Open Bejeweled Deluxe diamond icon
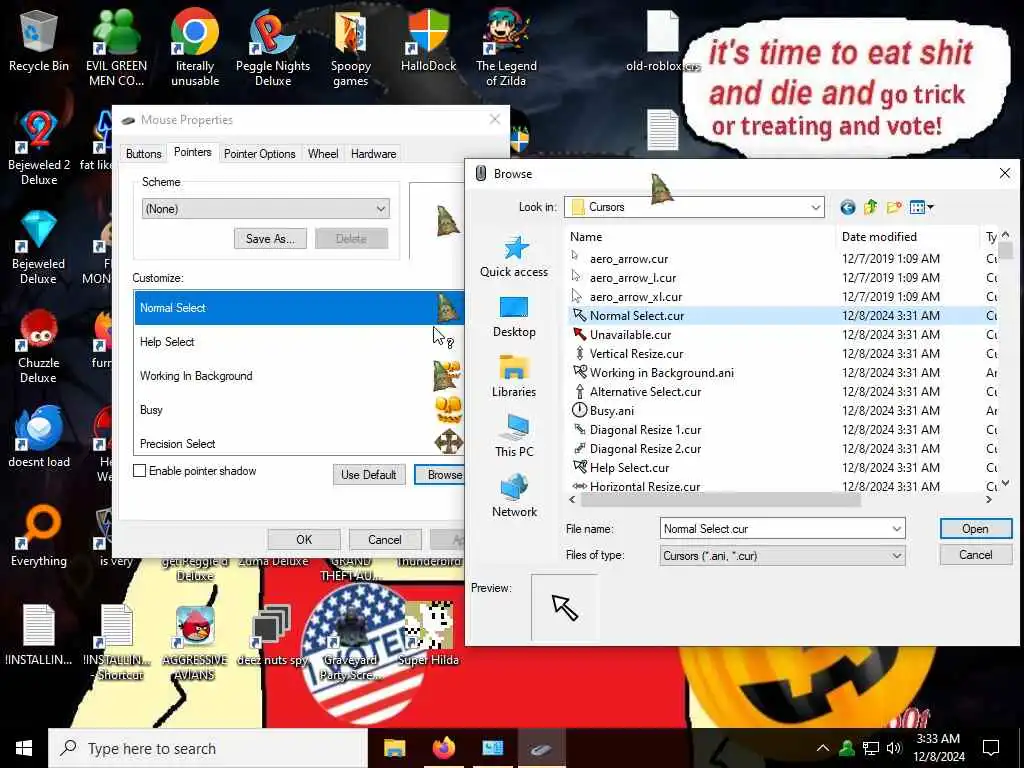The height and width of the screenshot is (768, 1024). [39, 247]
